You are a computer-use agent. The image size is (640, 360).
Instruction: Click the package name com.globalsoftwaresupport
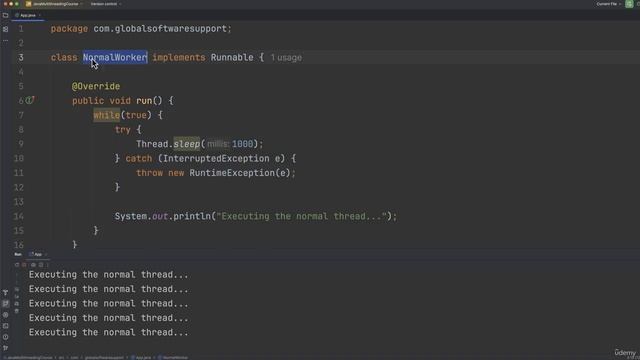point(160,29)
